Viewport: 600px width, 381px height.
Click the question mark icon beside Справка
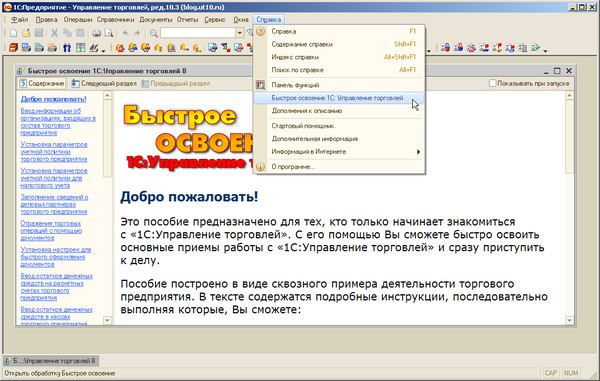pos(261,31)
